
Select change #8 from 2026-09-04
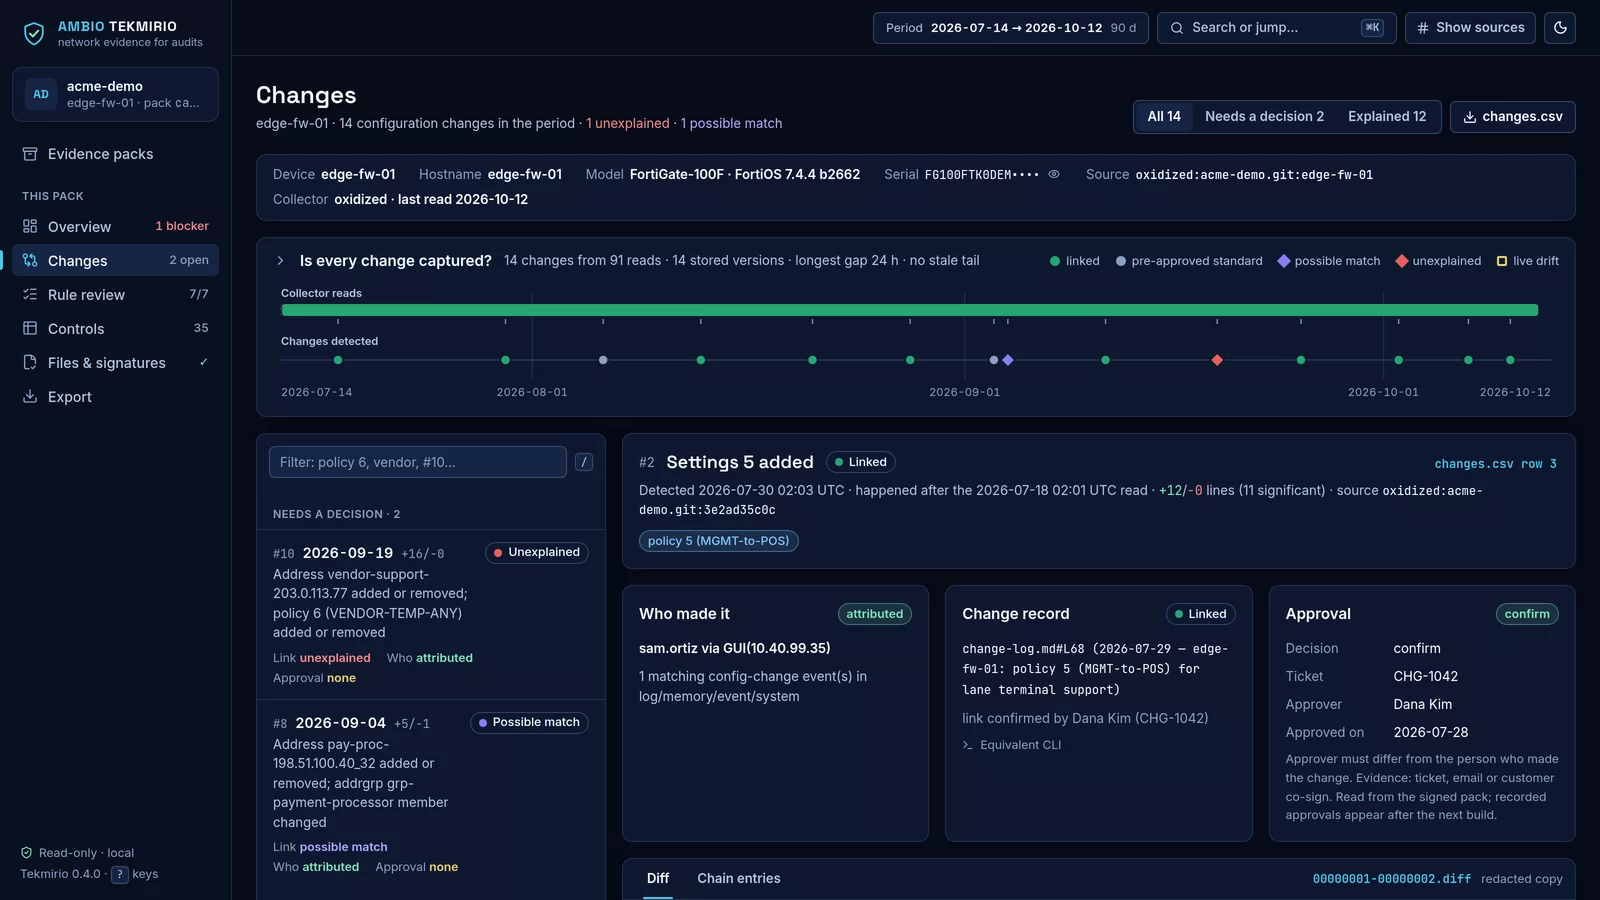pos(431,795)
